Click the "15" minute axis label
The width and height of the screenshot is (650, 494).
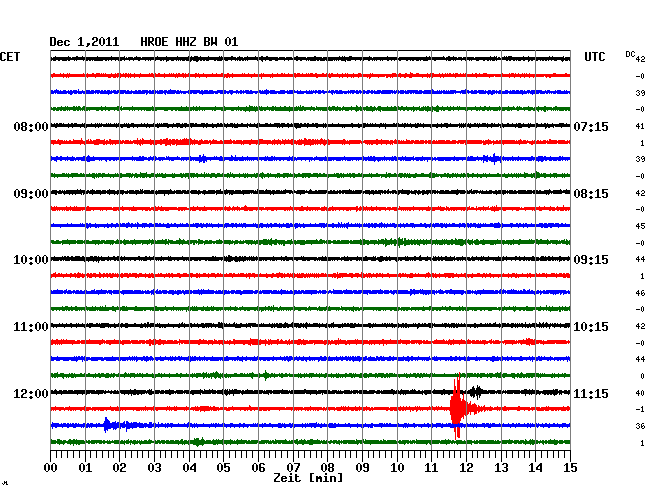(570, 468)
